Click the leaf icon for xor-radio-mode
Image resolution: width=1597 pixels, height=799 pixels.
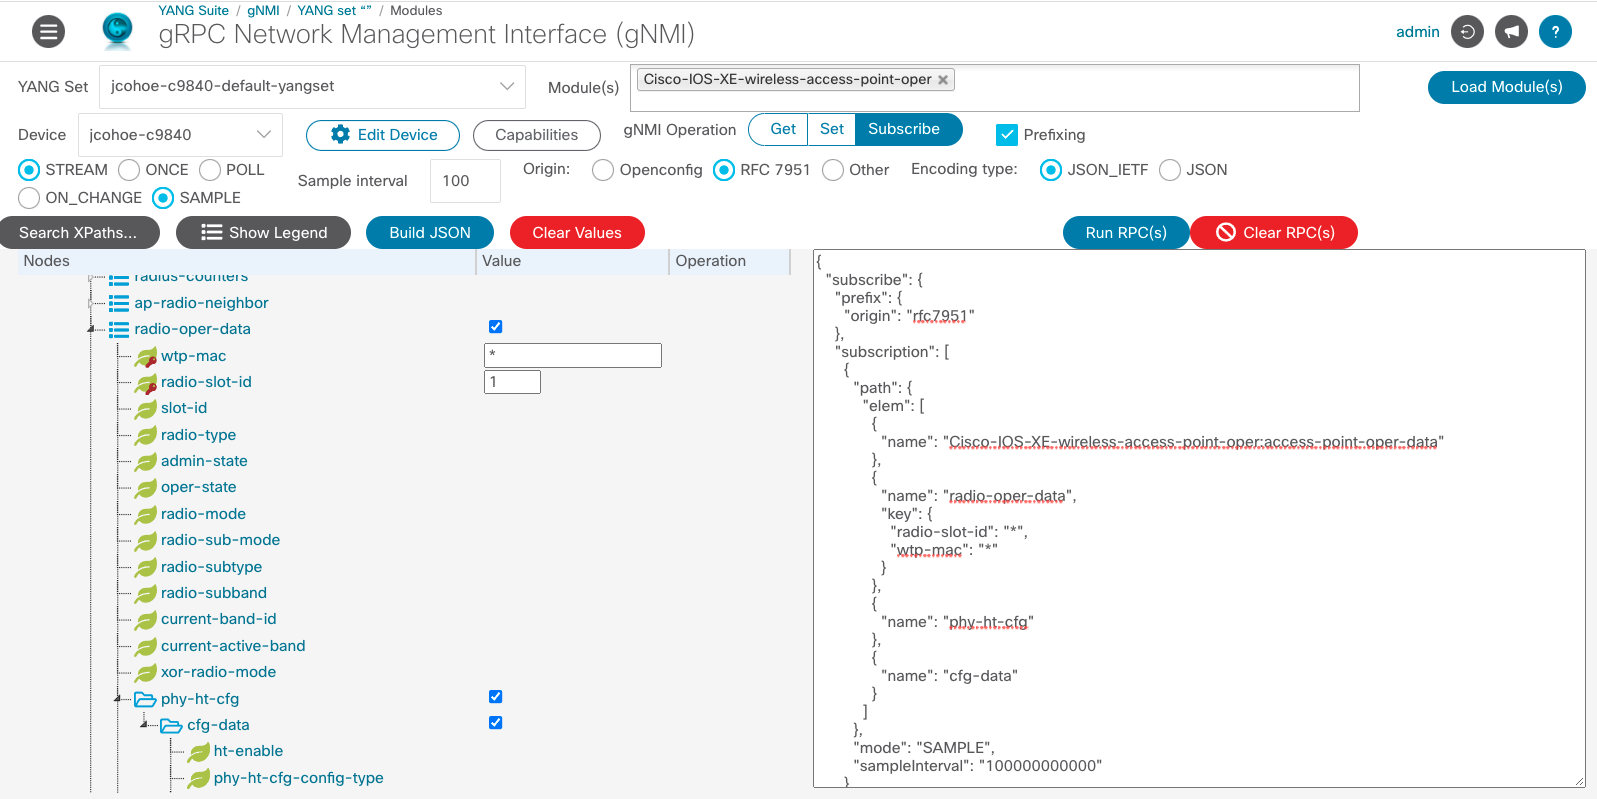point(146,673)
